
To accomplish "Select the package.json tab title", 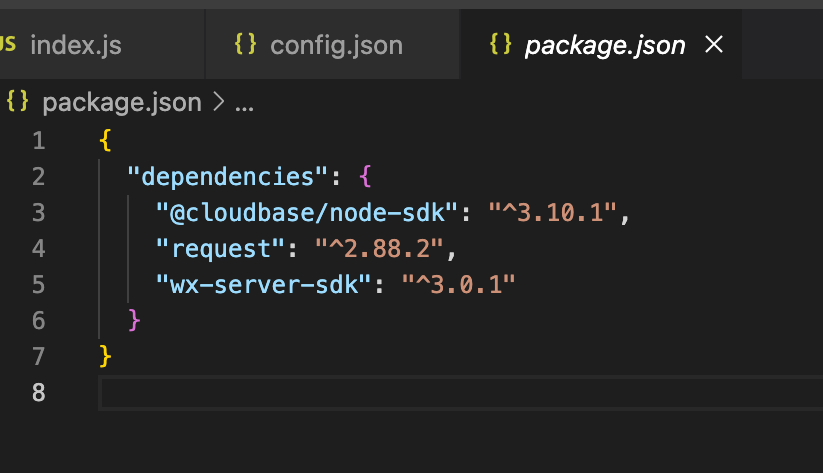I will [x=605, y=45].
